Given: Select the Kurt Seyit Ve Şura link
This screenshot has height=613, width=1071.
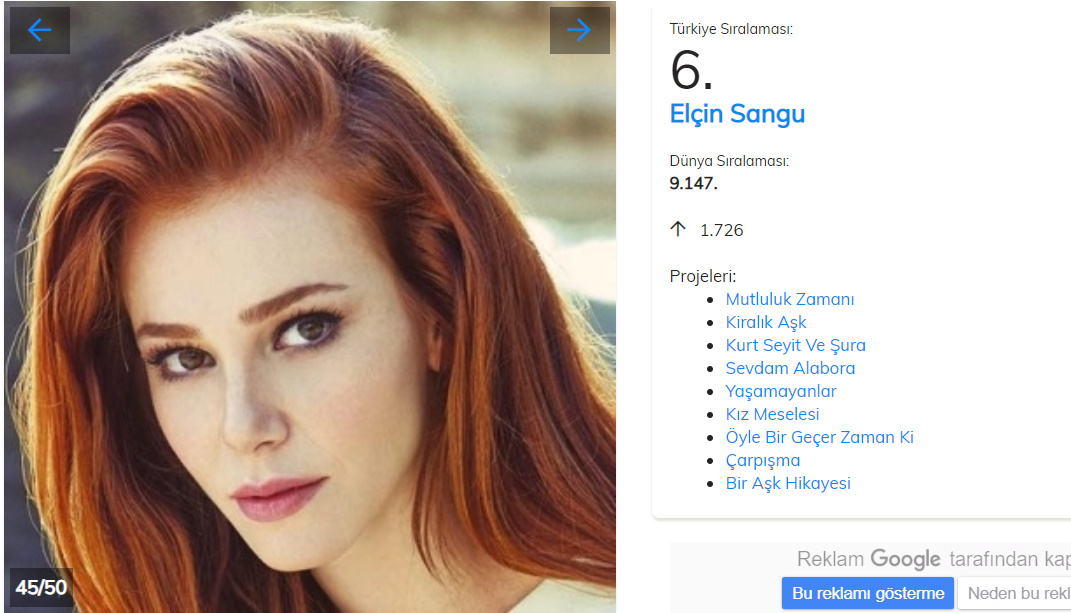Looking at the screenshot, I should click(x=796, y=345).
